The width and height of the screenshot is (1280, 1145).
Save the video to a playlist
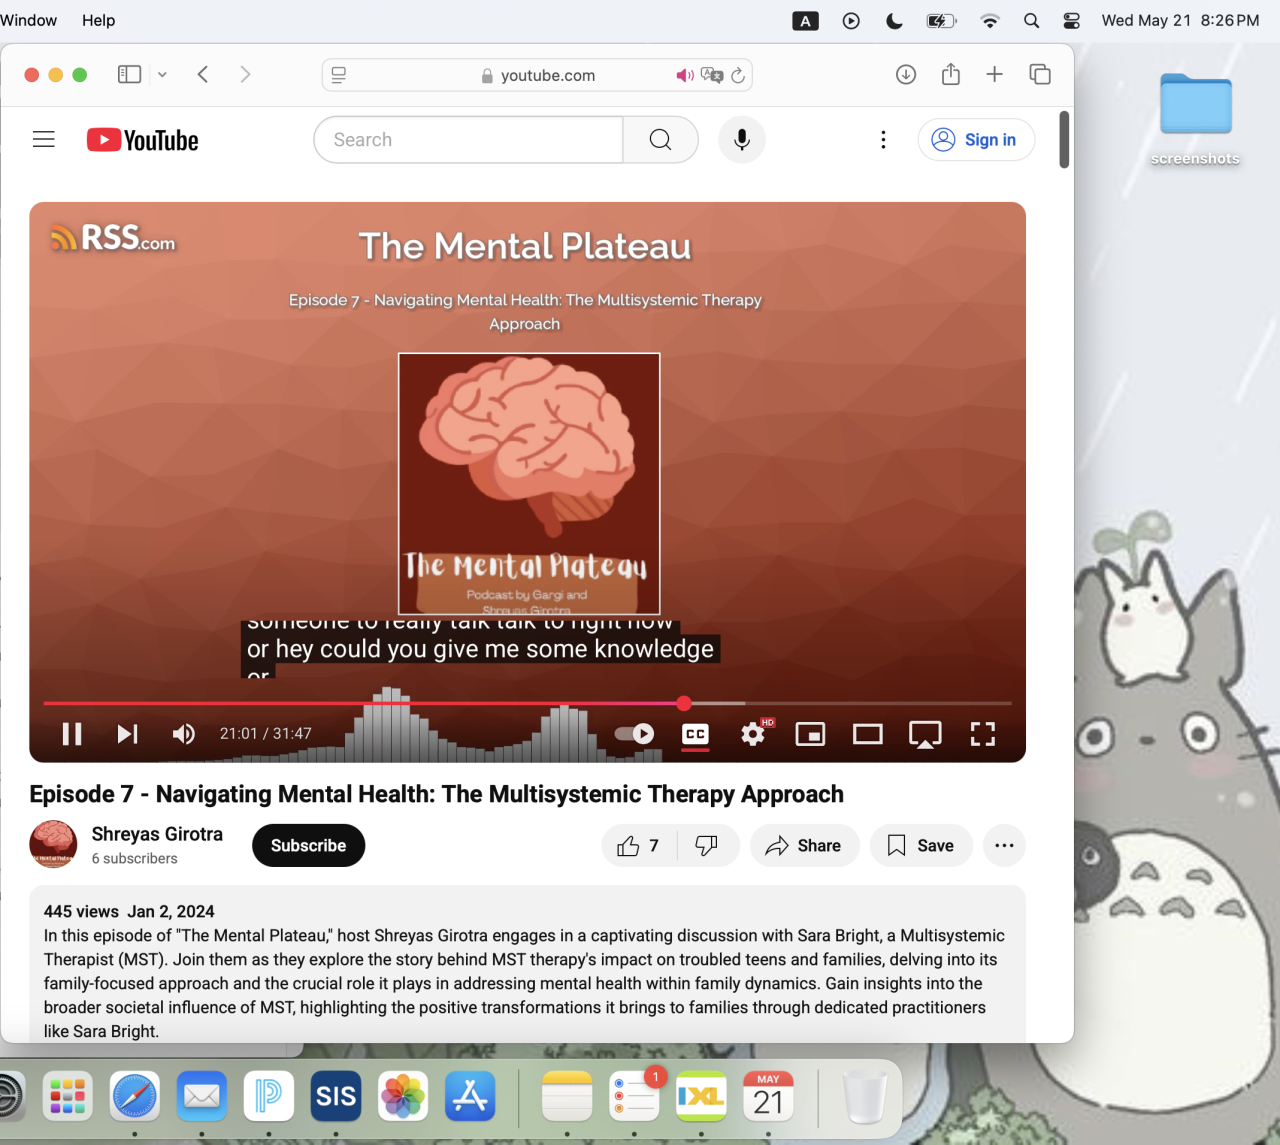click(x=921, y=846)
